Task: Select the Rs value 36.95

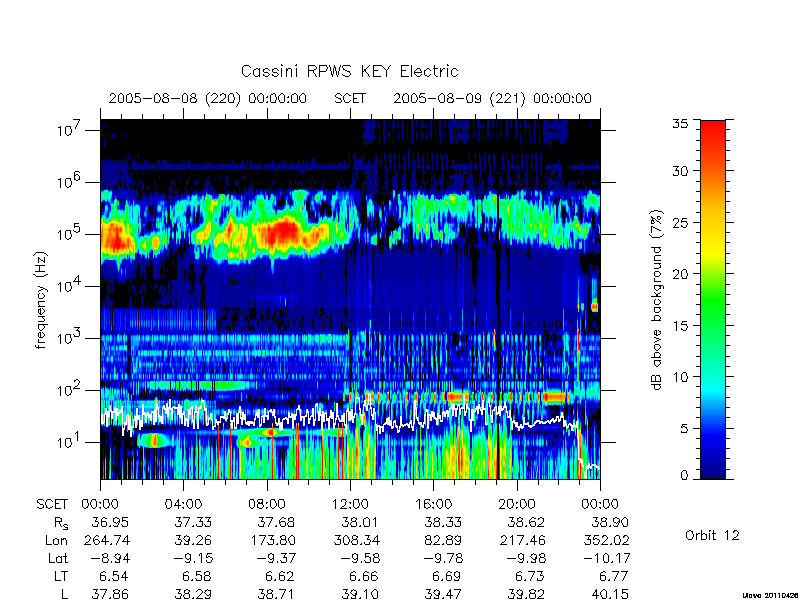Action: pyautogui.click(x=110, y=522)
